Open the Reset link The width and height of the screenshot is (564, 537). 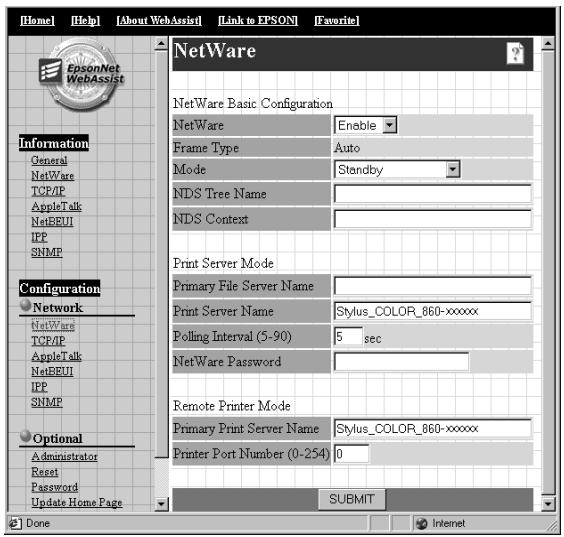tap(45, 472)
